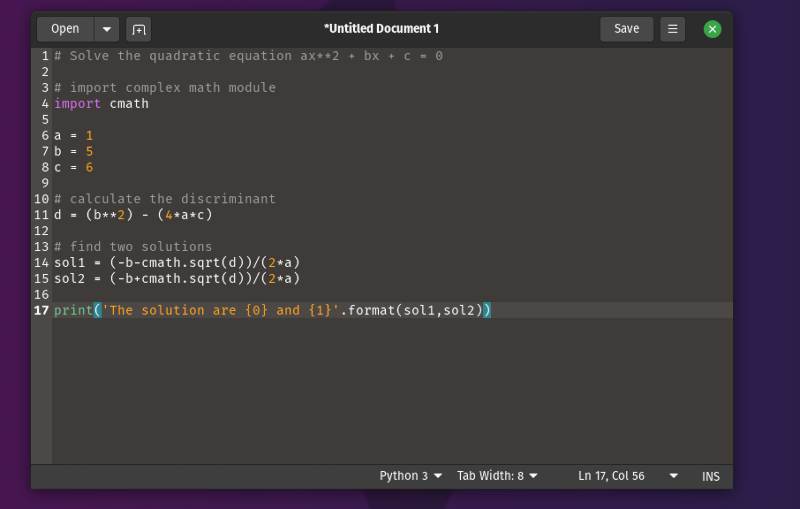The width and height of the screenshot is (800, 509).
Task: Toggle the INS insert mode indicator
Action: point(711,476)
